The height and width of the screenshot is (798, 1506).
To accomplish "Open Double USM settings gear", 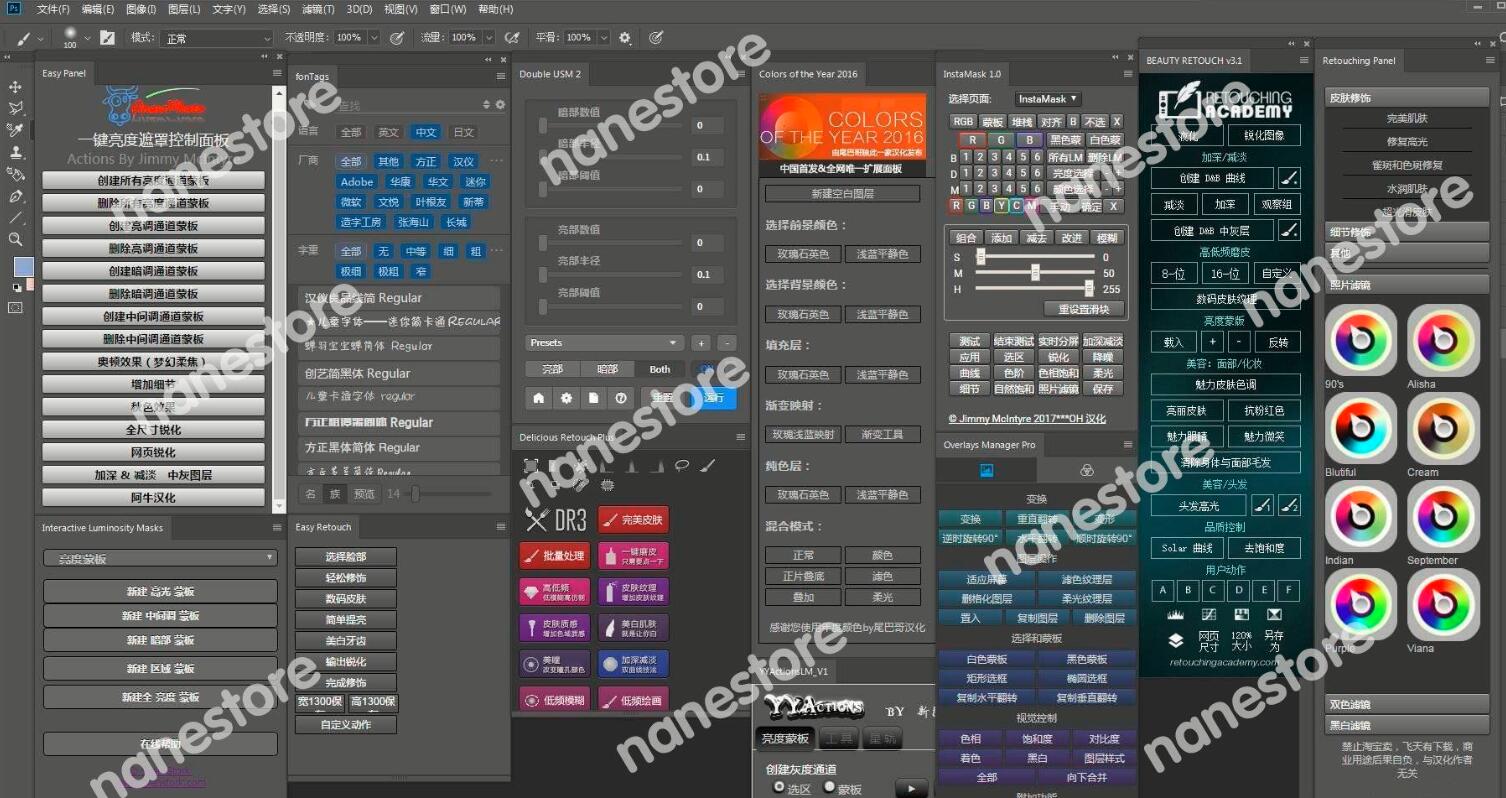I will click(567, 398).
